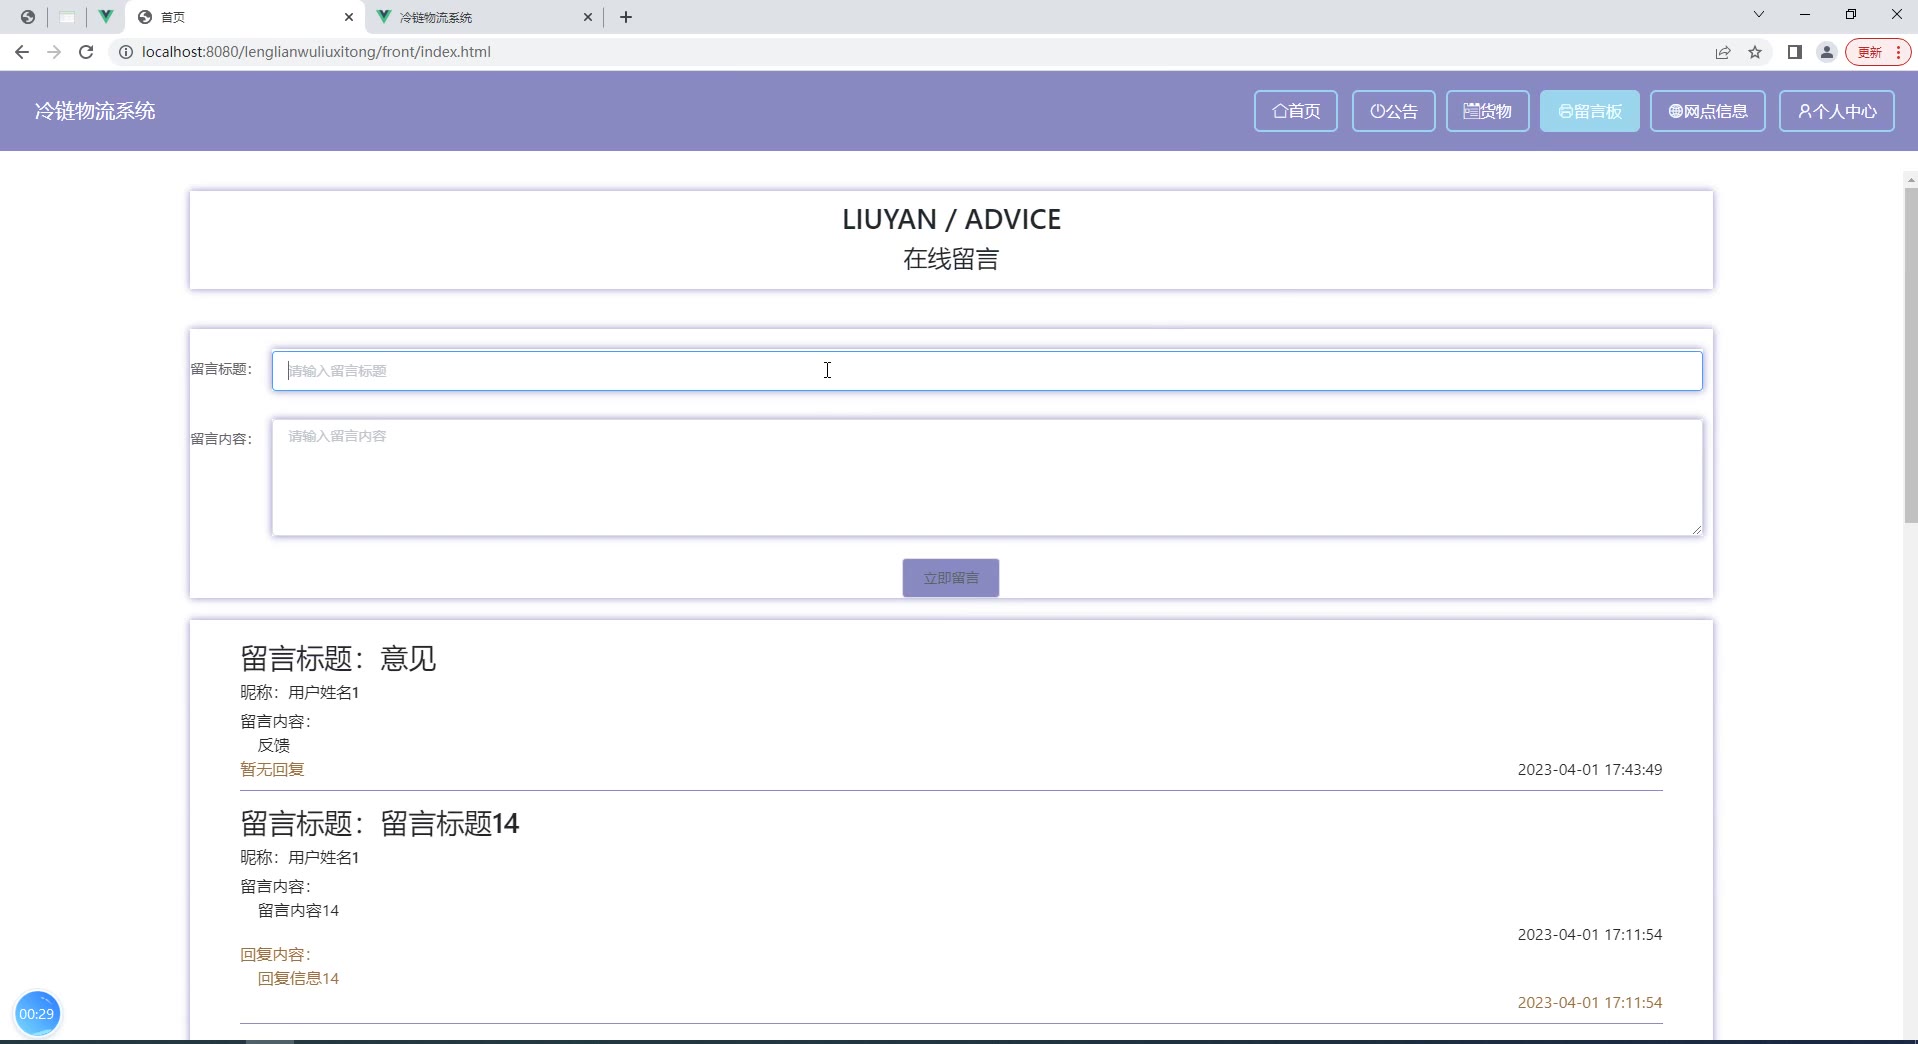Click heading 留言标题：意见
Viewport: 1918px width, 1044px height.
tap(338, 658)
